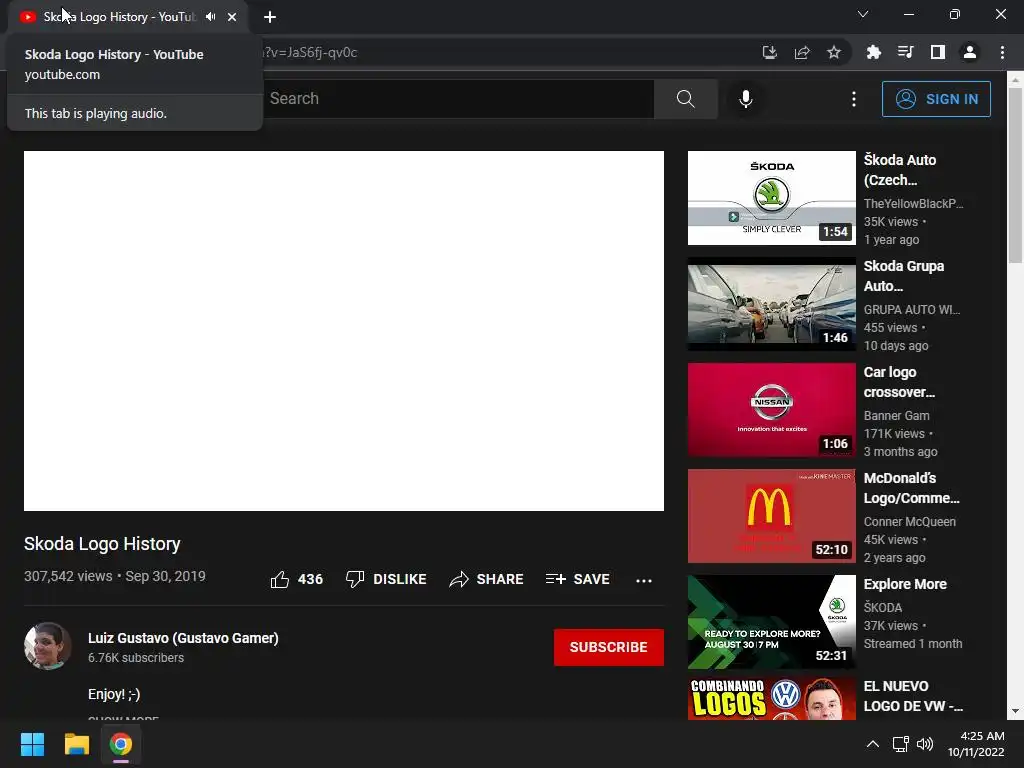This screenshot has width=1024, height=768.
Task: Open Car logo crossover Nissan thumbnail
Action: pos(771,409)
